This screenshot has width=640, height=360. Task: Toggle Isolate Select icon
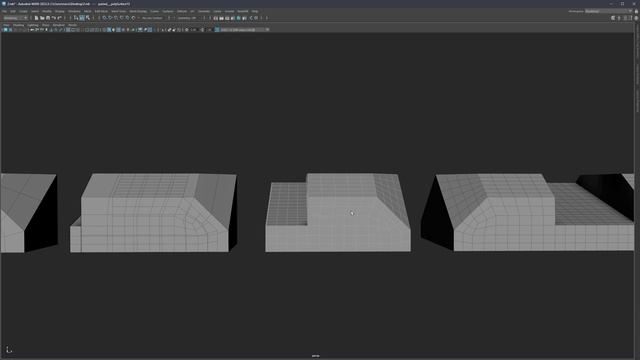coord(162,30)
